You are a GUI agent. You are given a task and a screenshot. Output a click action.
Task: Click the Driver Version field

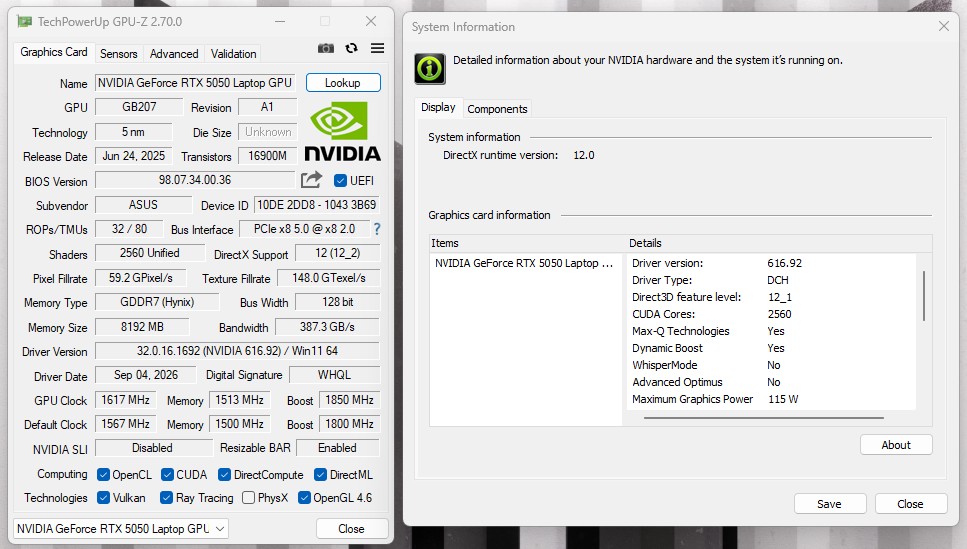point(237,351)
